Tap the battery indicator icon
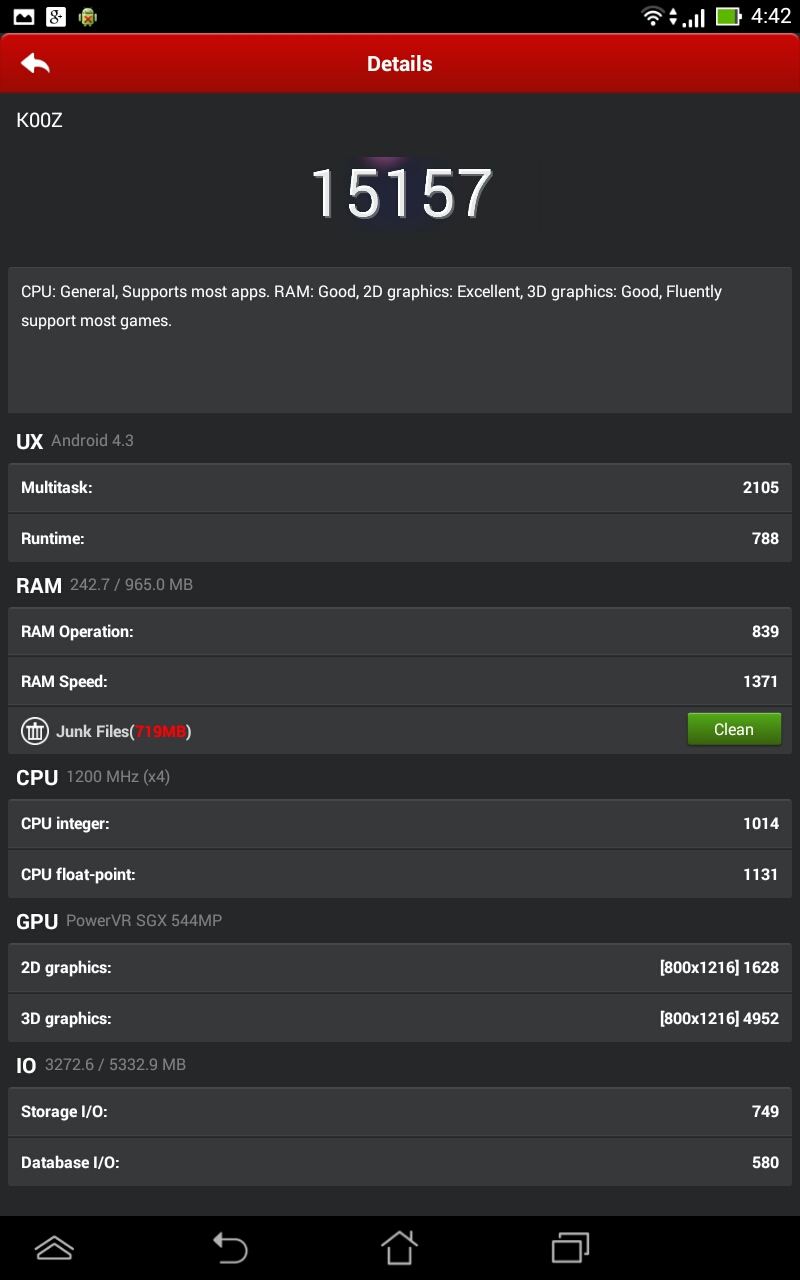800x1280 pixels. pyautogui.click(x=728, y=16)
